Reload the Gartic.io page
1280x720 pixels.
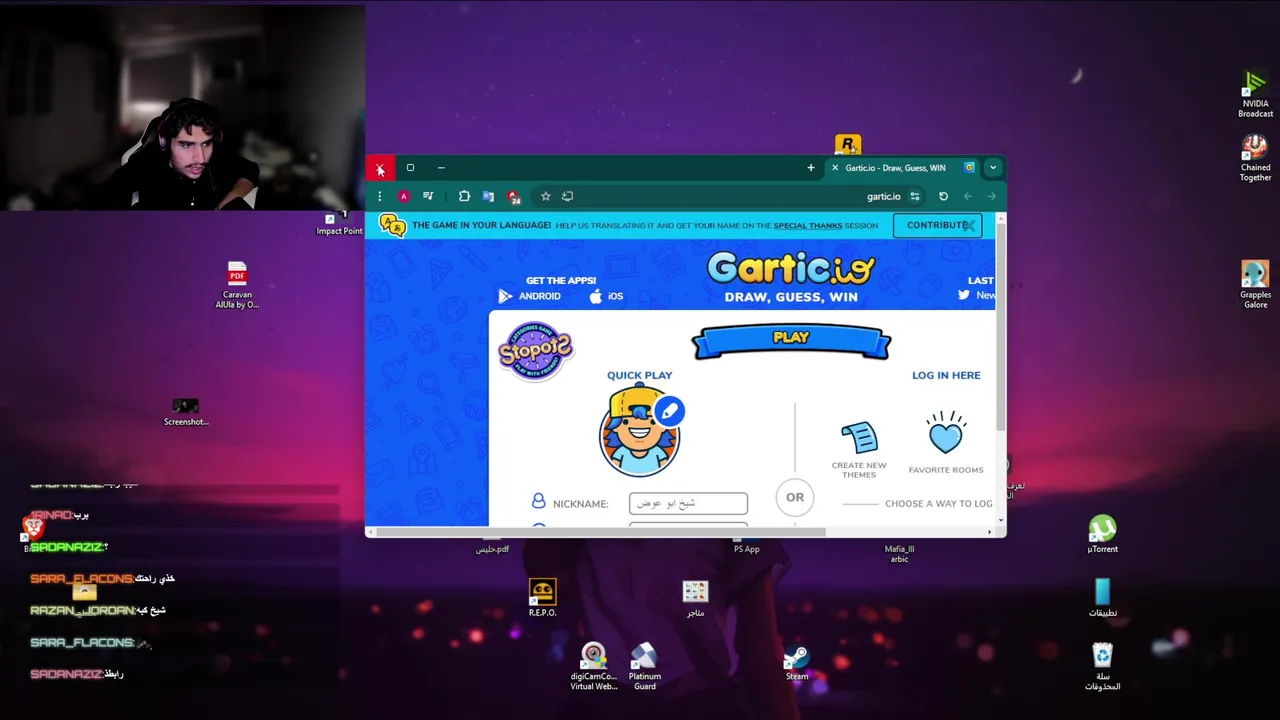point(943,196)
